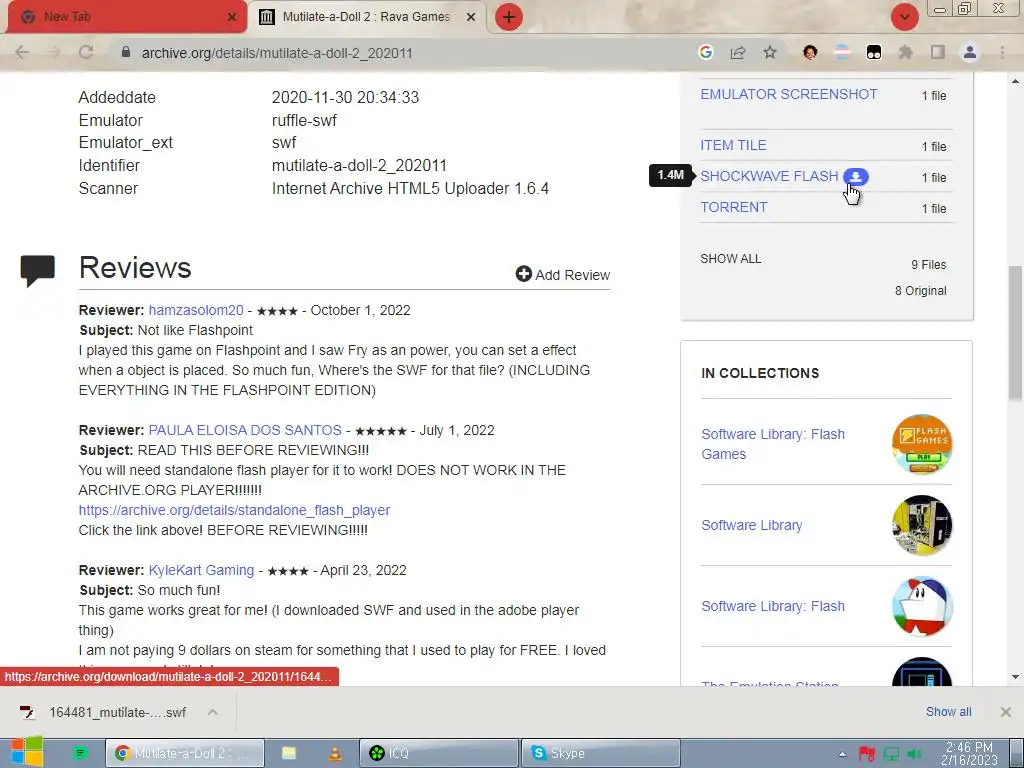Switch to Skype in the taskbar
The height and width of the screenshot is (768, 1024).
point(601,753)
